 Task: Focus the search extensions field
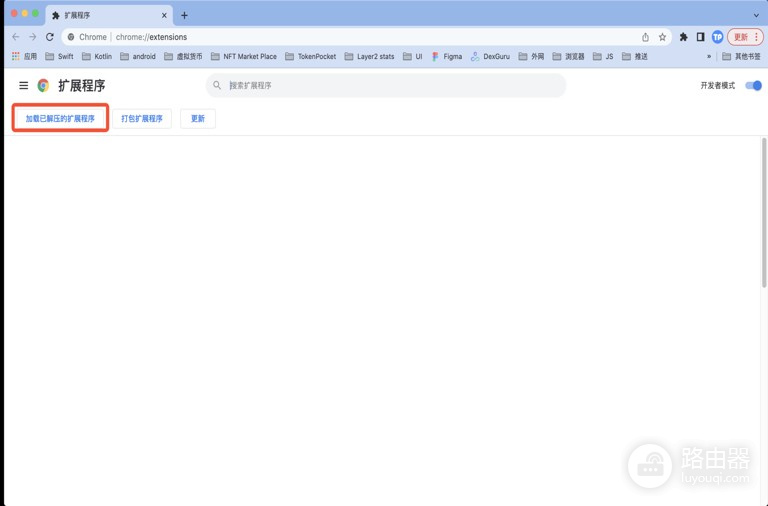[386, 85]
